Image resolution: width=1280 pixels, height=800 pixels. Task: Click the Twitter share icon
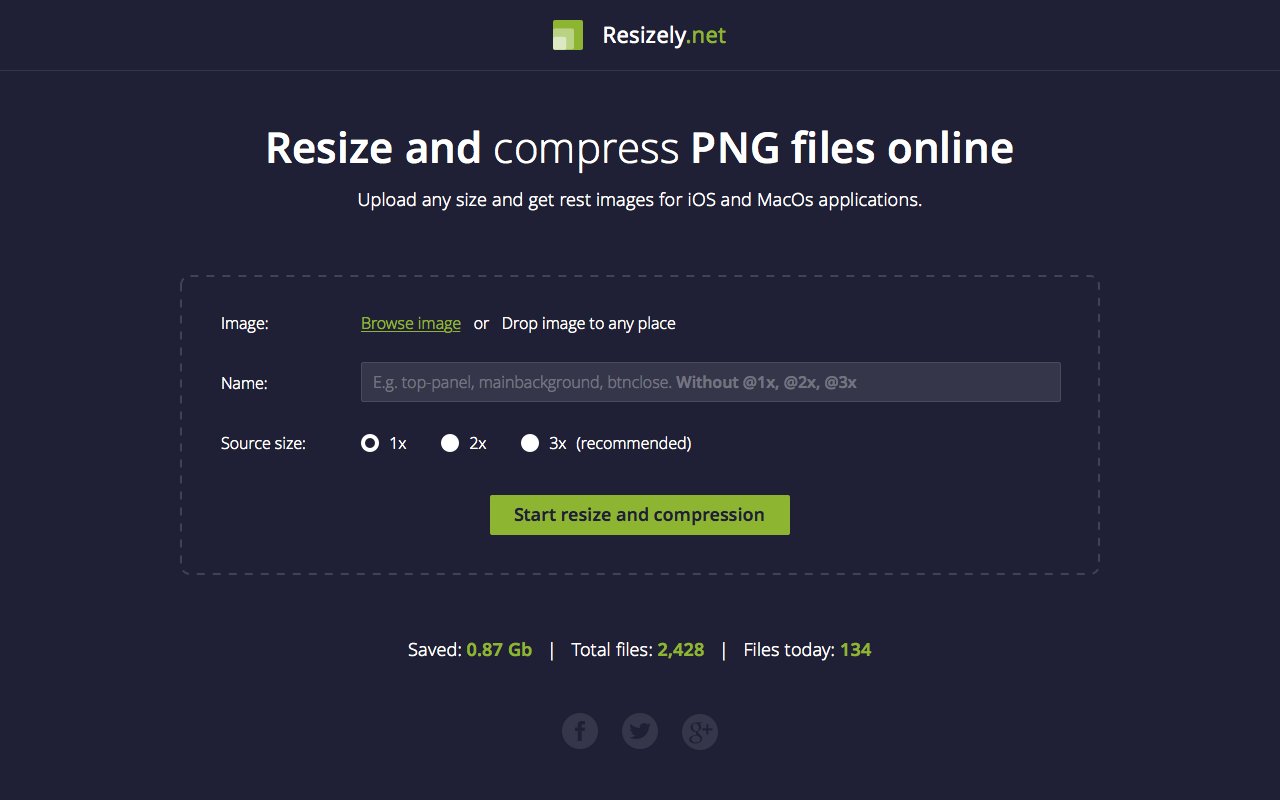(x=640, y=731)
